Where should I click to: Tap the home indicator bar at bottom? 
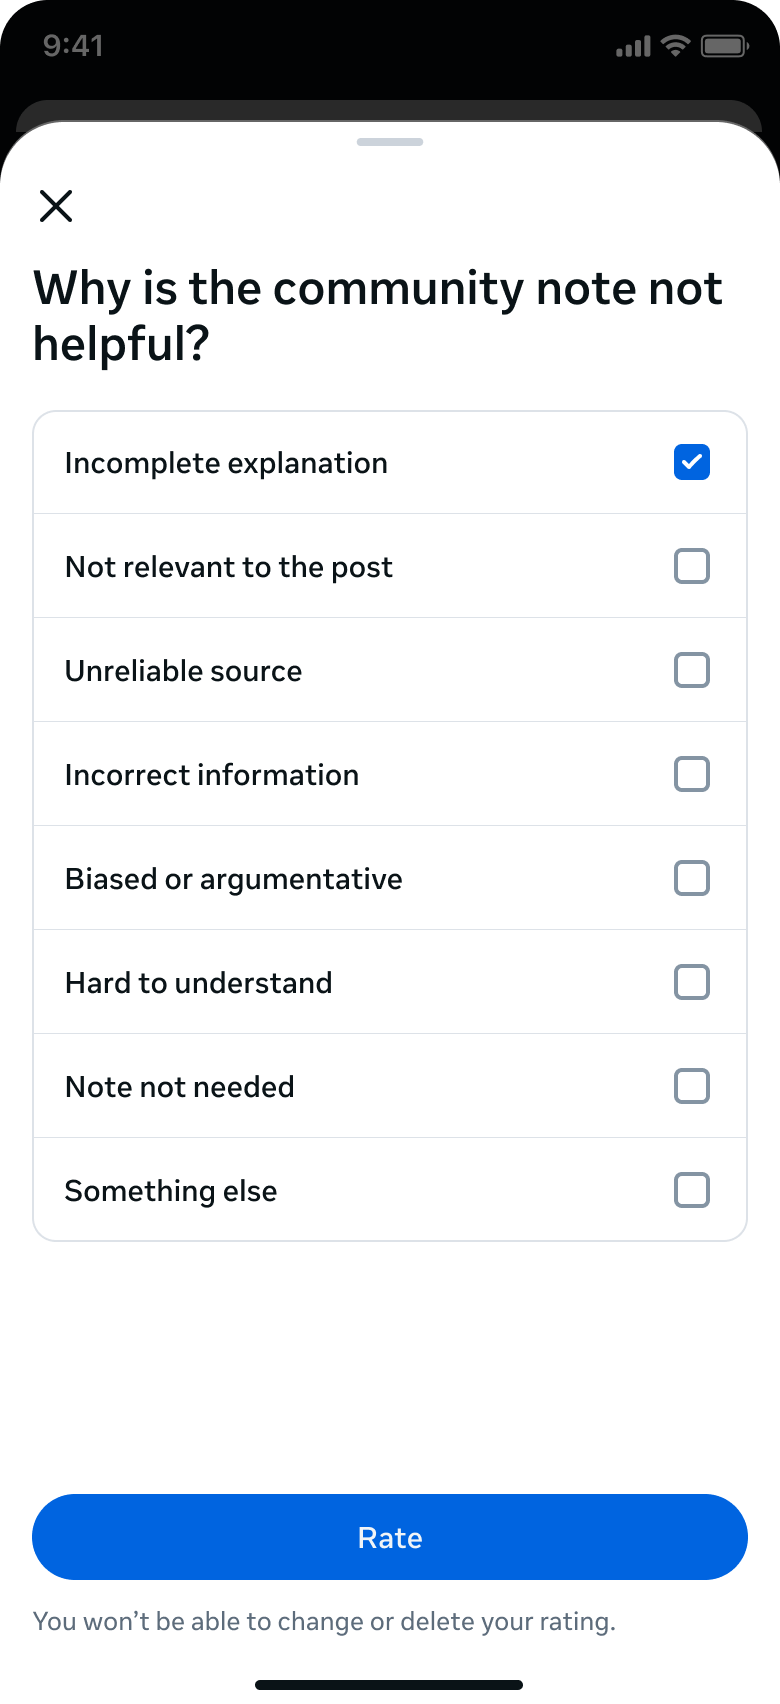(x=390, y=1685)
